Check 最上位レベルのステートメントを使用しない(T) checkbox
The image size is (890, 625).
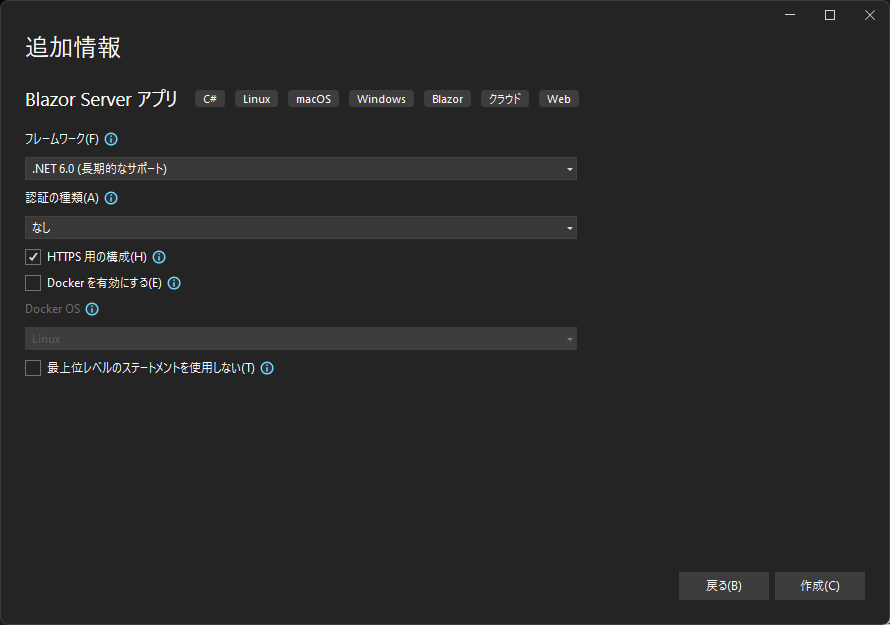pyautogui.click(x=33, y=368)
